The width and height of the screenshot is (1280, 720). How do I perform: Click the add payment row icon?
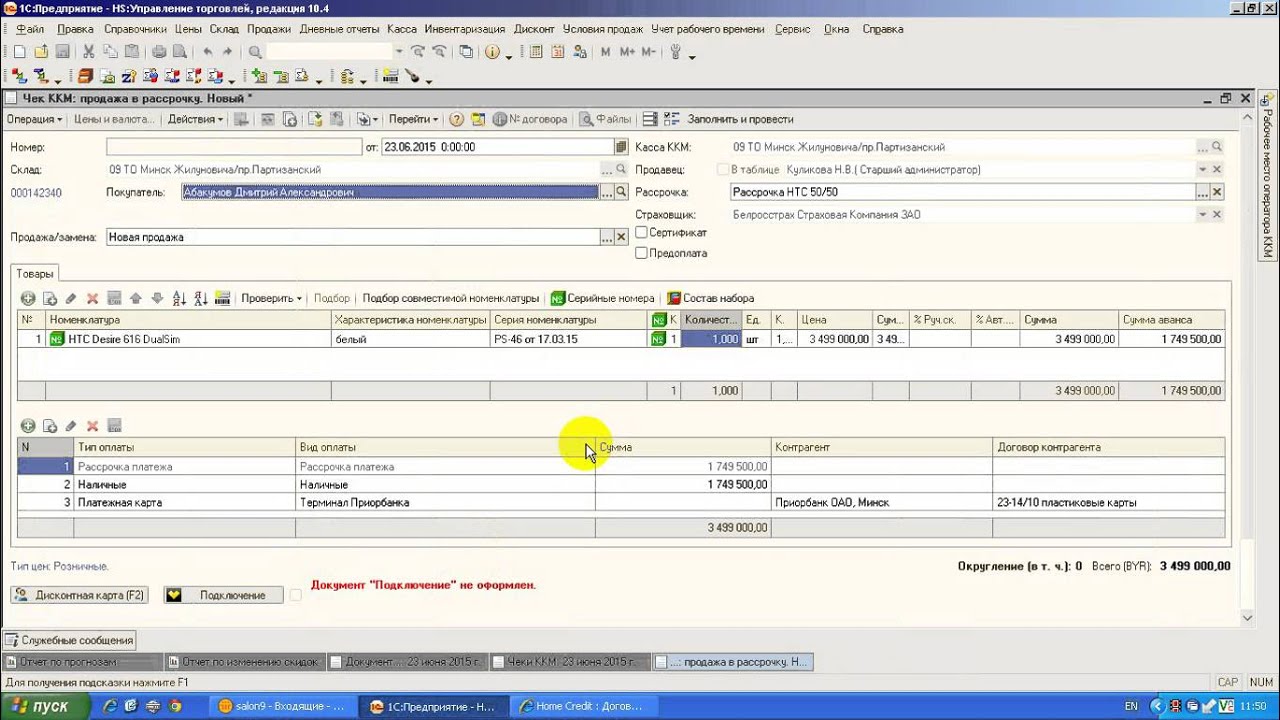tap(27, 426)
